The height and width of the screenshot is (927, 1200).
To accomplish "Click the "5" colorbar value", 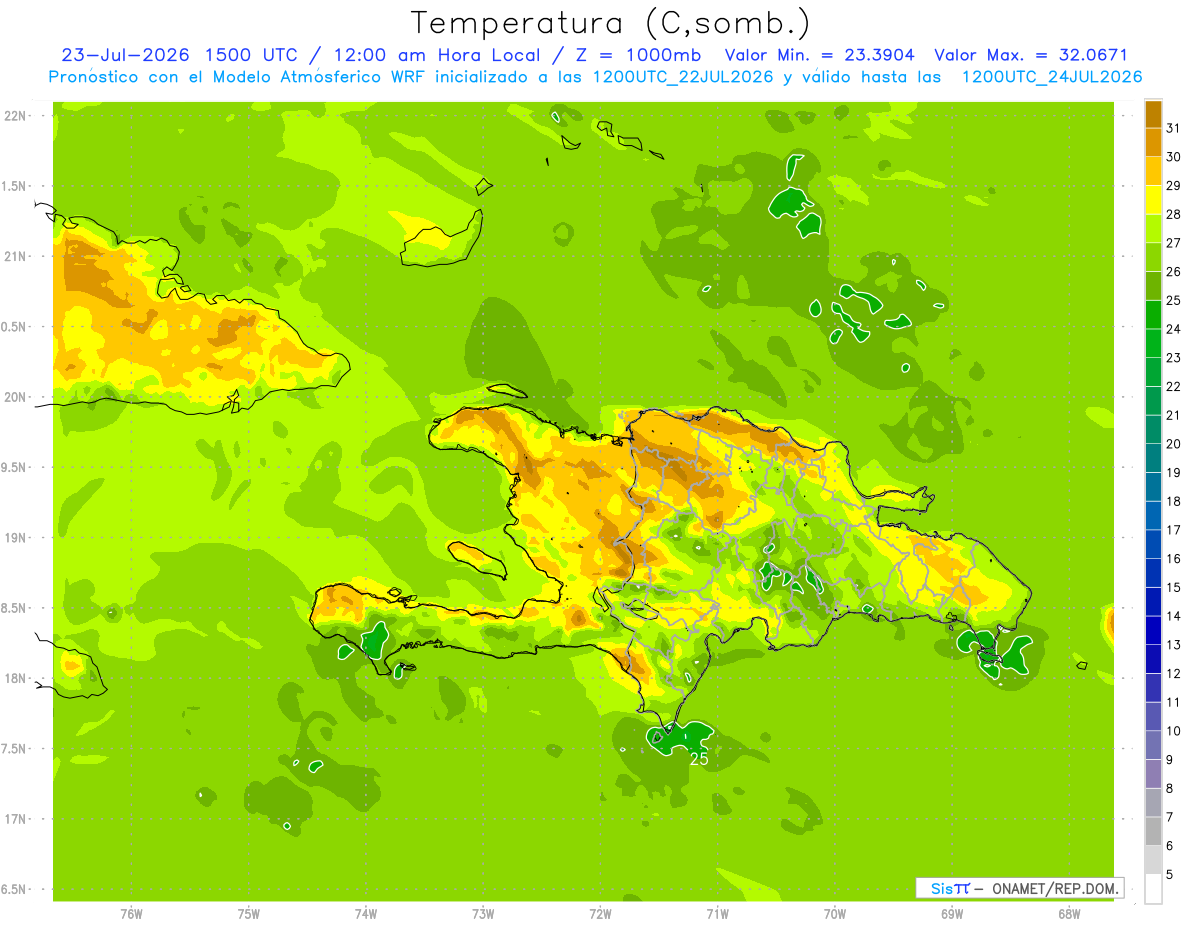I will coord(1171,874).
